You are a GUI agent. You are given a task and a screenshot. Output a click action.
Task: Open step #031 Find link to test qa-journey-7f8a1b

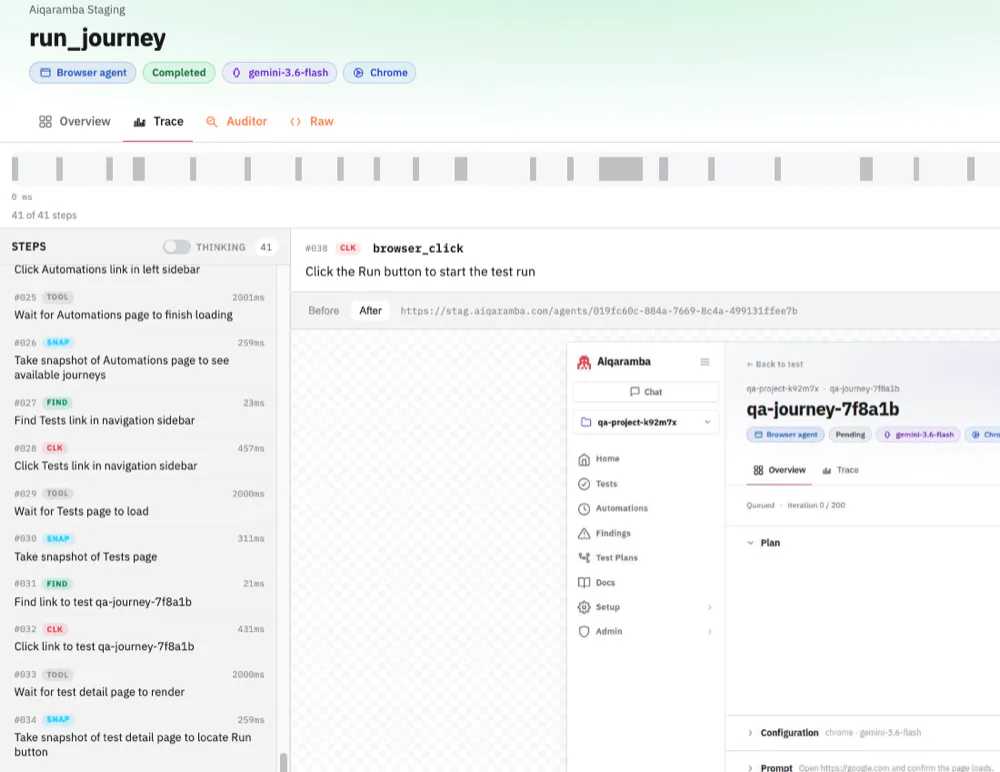139,593
